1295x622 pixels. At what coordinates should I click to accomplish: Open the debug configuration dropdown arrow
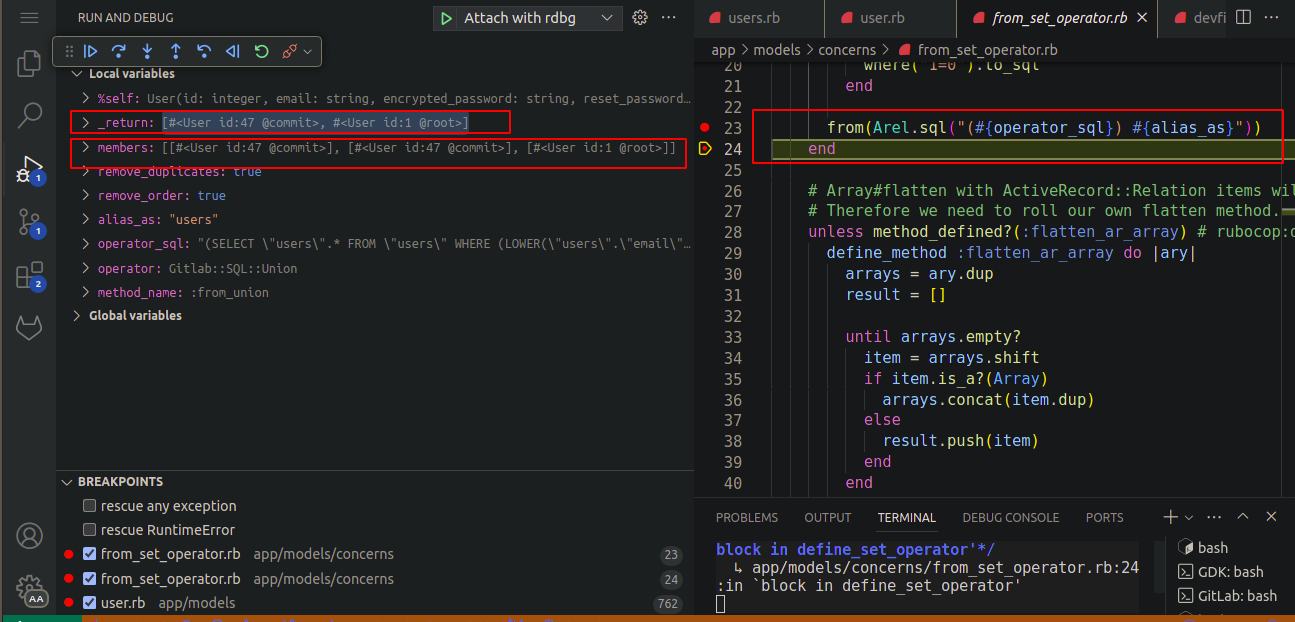(x=607, y=18)
